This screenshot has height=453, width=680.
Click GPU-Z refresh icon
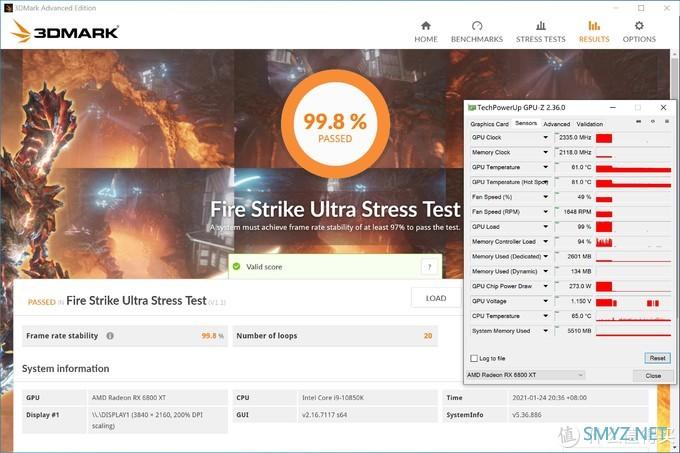pyautogui.click(x=653, y=122)
